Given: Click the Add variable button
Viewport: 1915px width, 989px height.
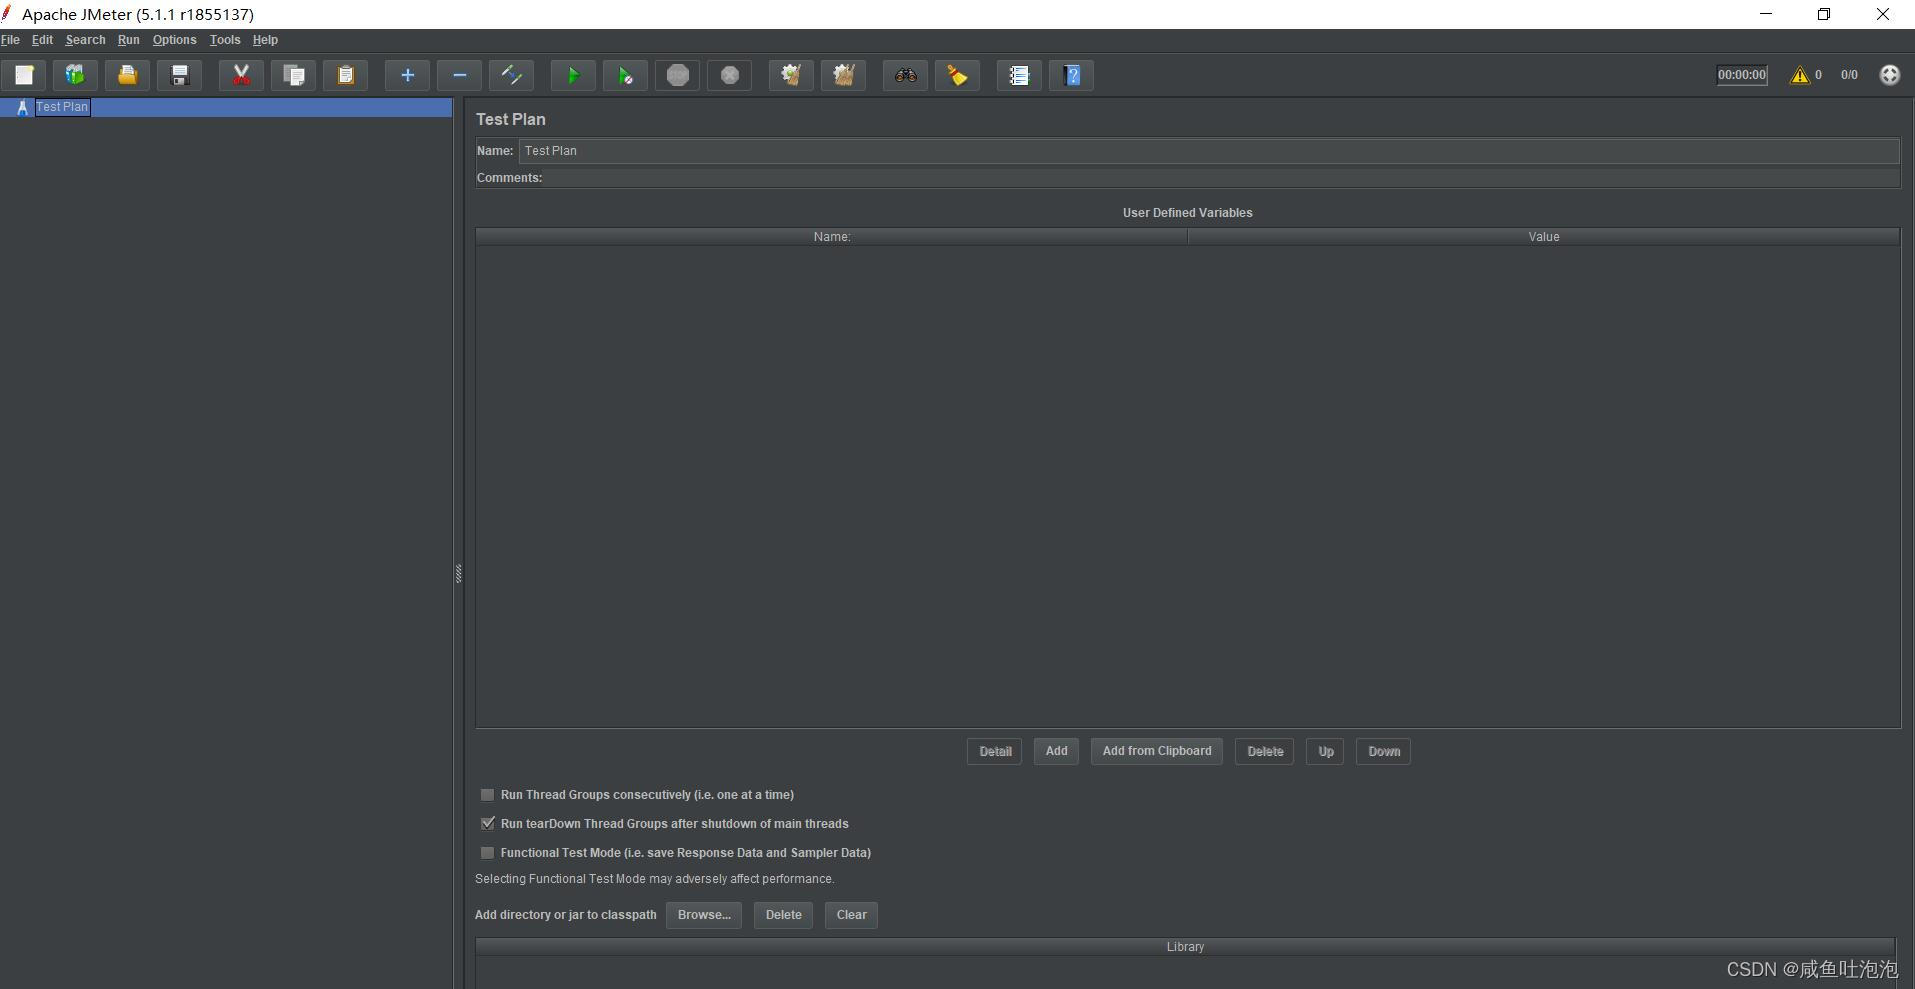Looking at the screenshot, I should pyautogui.click(x=1056, y=751).
